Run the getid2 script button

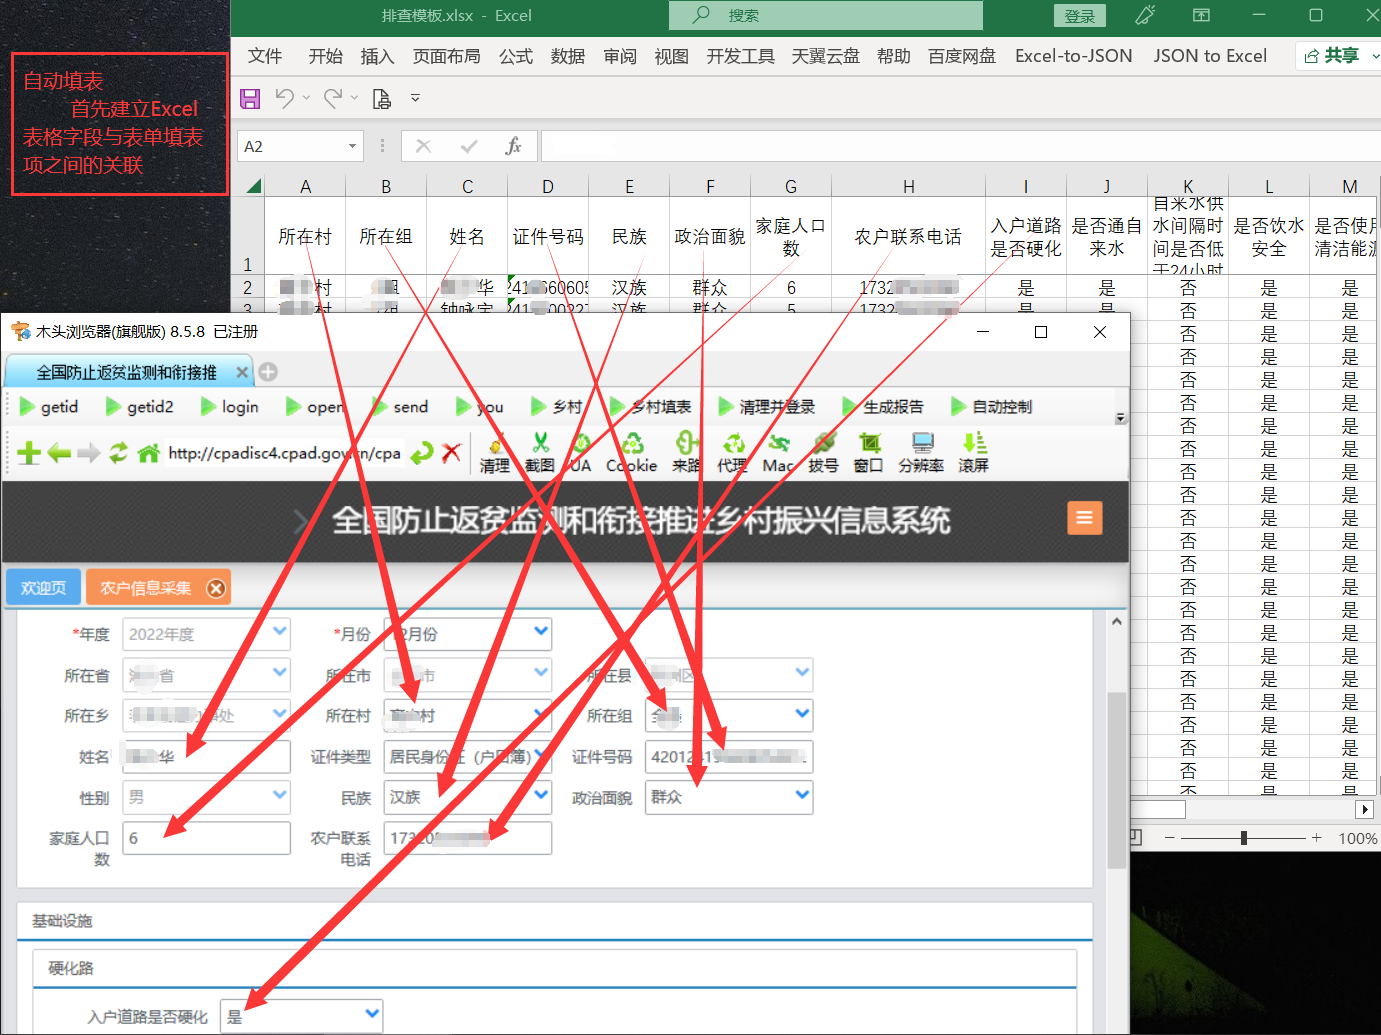point(139,406)
